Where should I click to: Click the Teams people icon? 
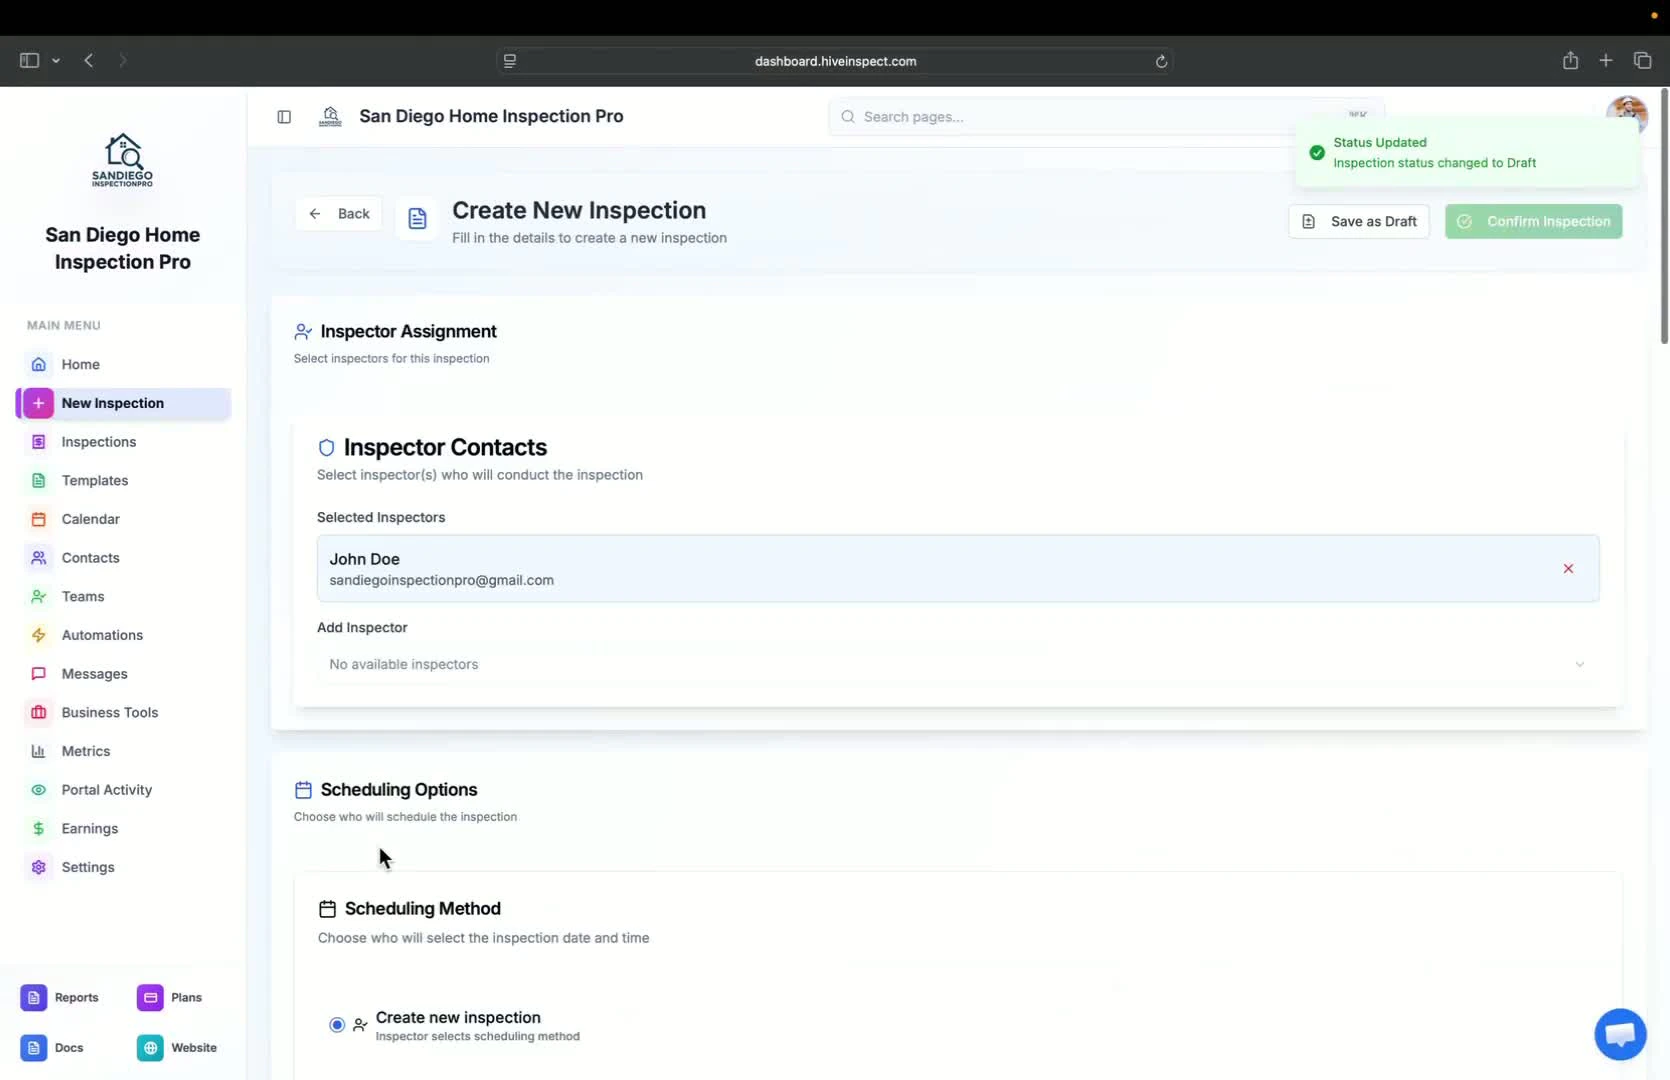[x=39, y=596]
